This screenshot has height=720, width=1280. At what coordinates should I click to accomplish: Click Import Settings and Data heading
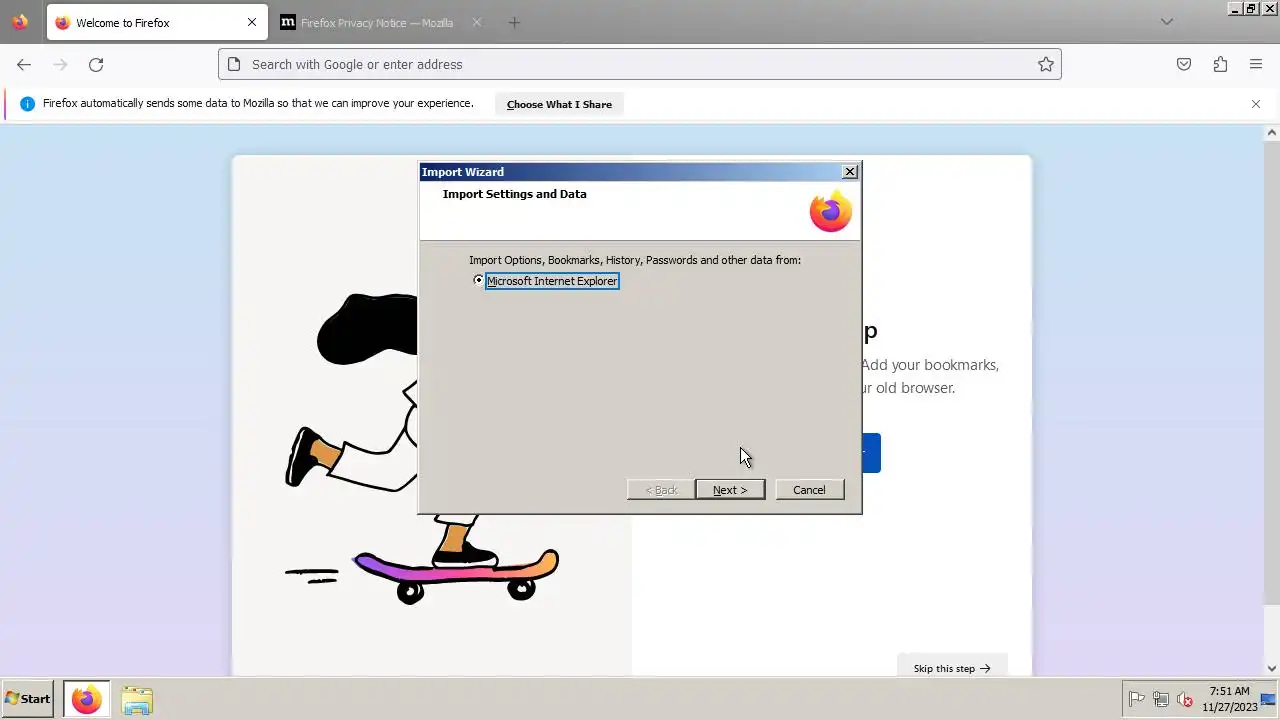515,194
